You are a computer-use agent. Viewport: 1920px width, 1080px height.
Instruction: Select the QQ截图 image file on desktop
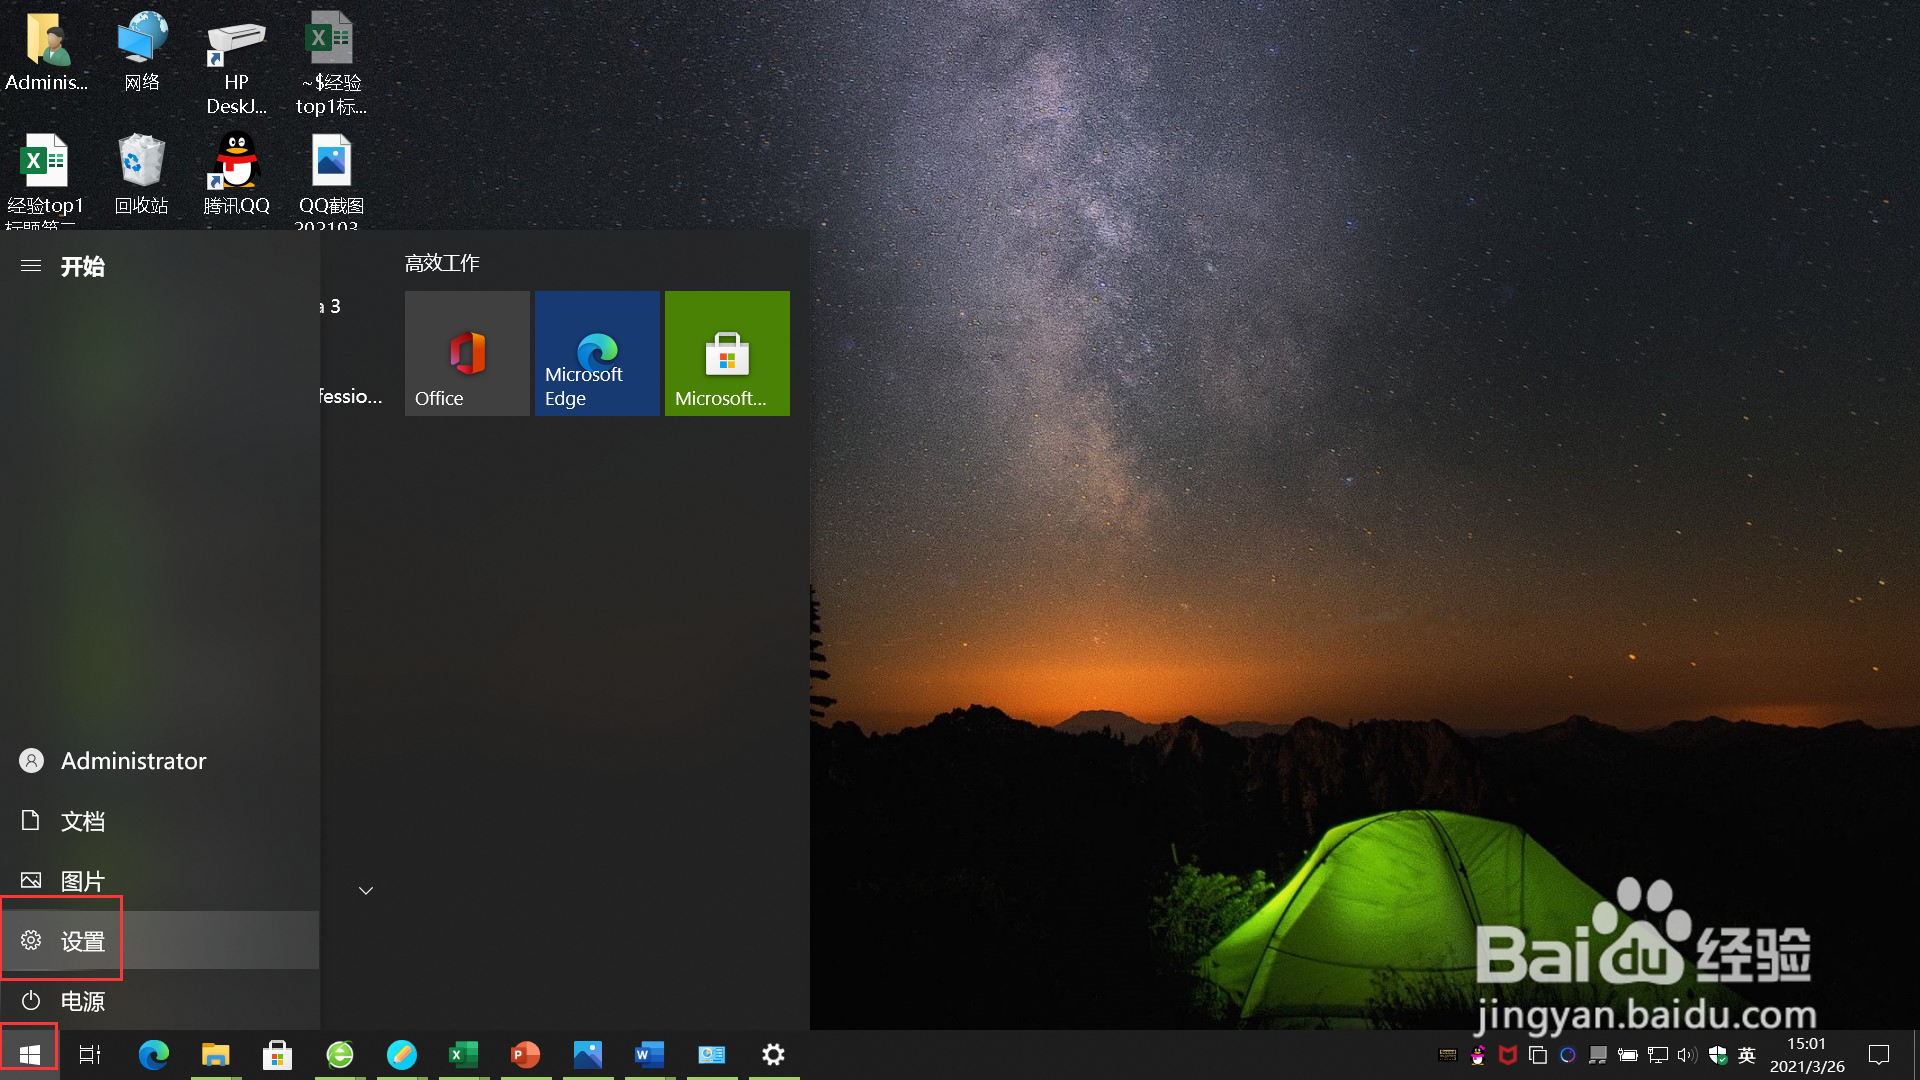pos(331,180)
